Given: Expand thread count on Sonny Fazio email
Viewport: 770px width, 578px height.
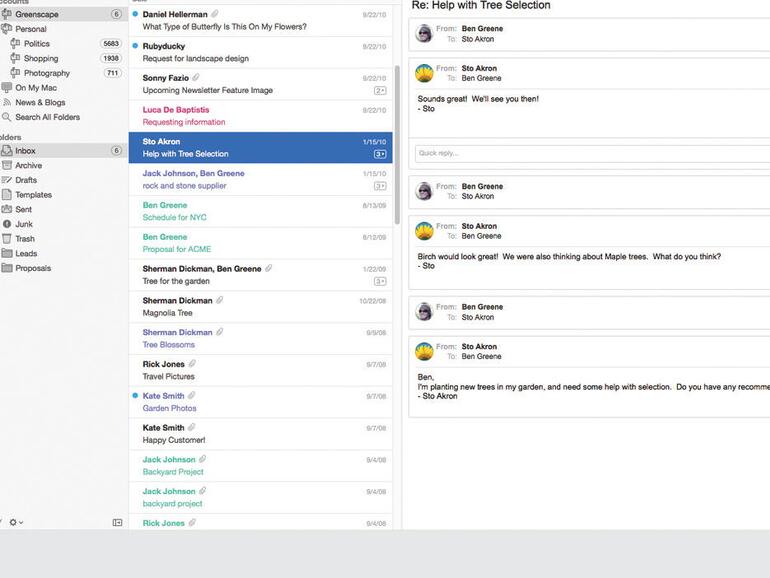Looking at the screenshot, I should click(380, 90).
